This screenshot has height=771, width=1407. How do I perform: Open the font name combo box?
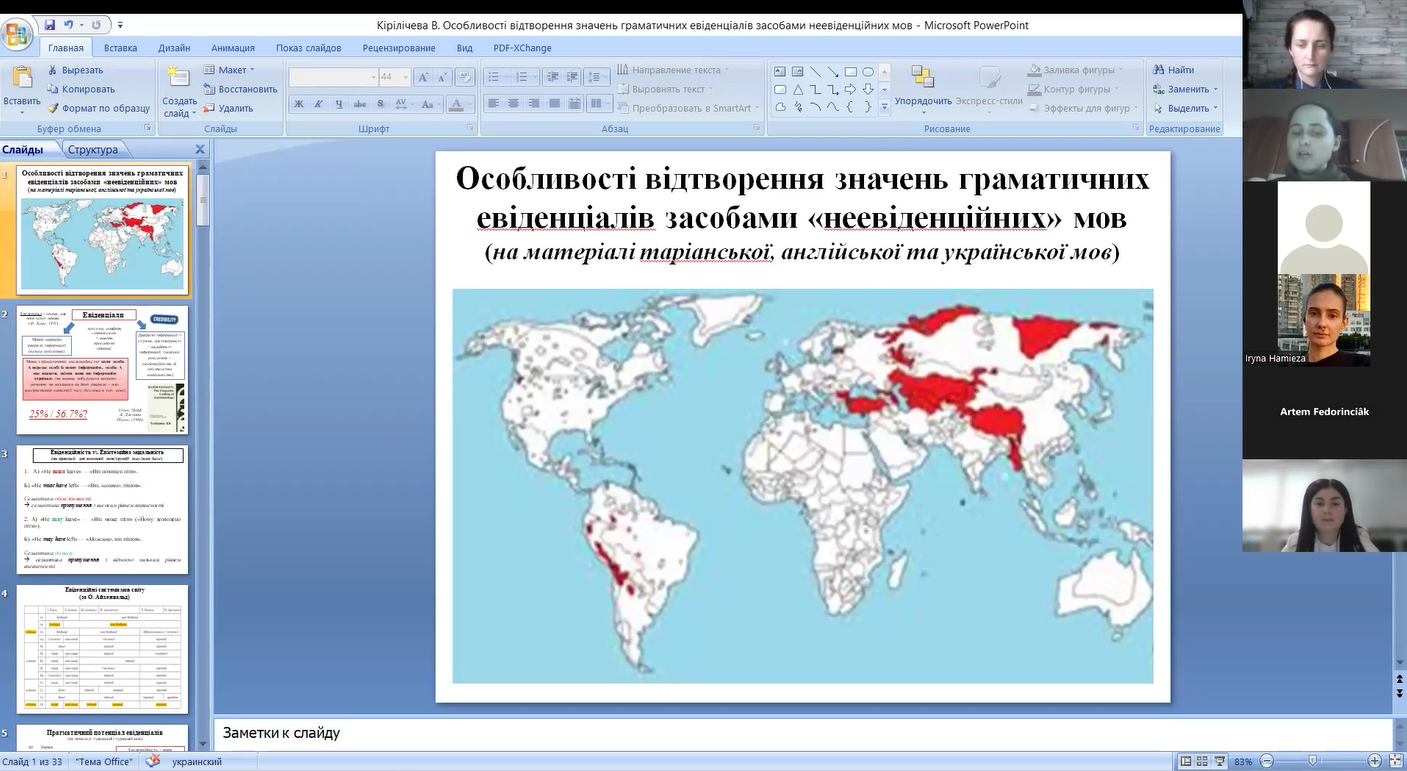tap(333, 77)
